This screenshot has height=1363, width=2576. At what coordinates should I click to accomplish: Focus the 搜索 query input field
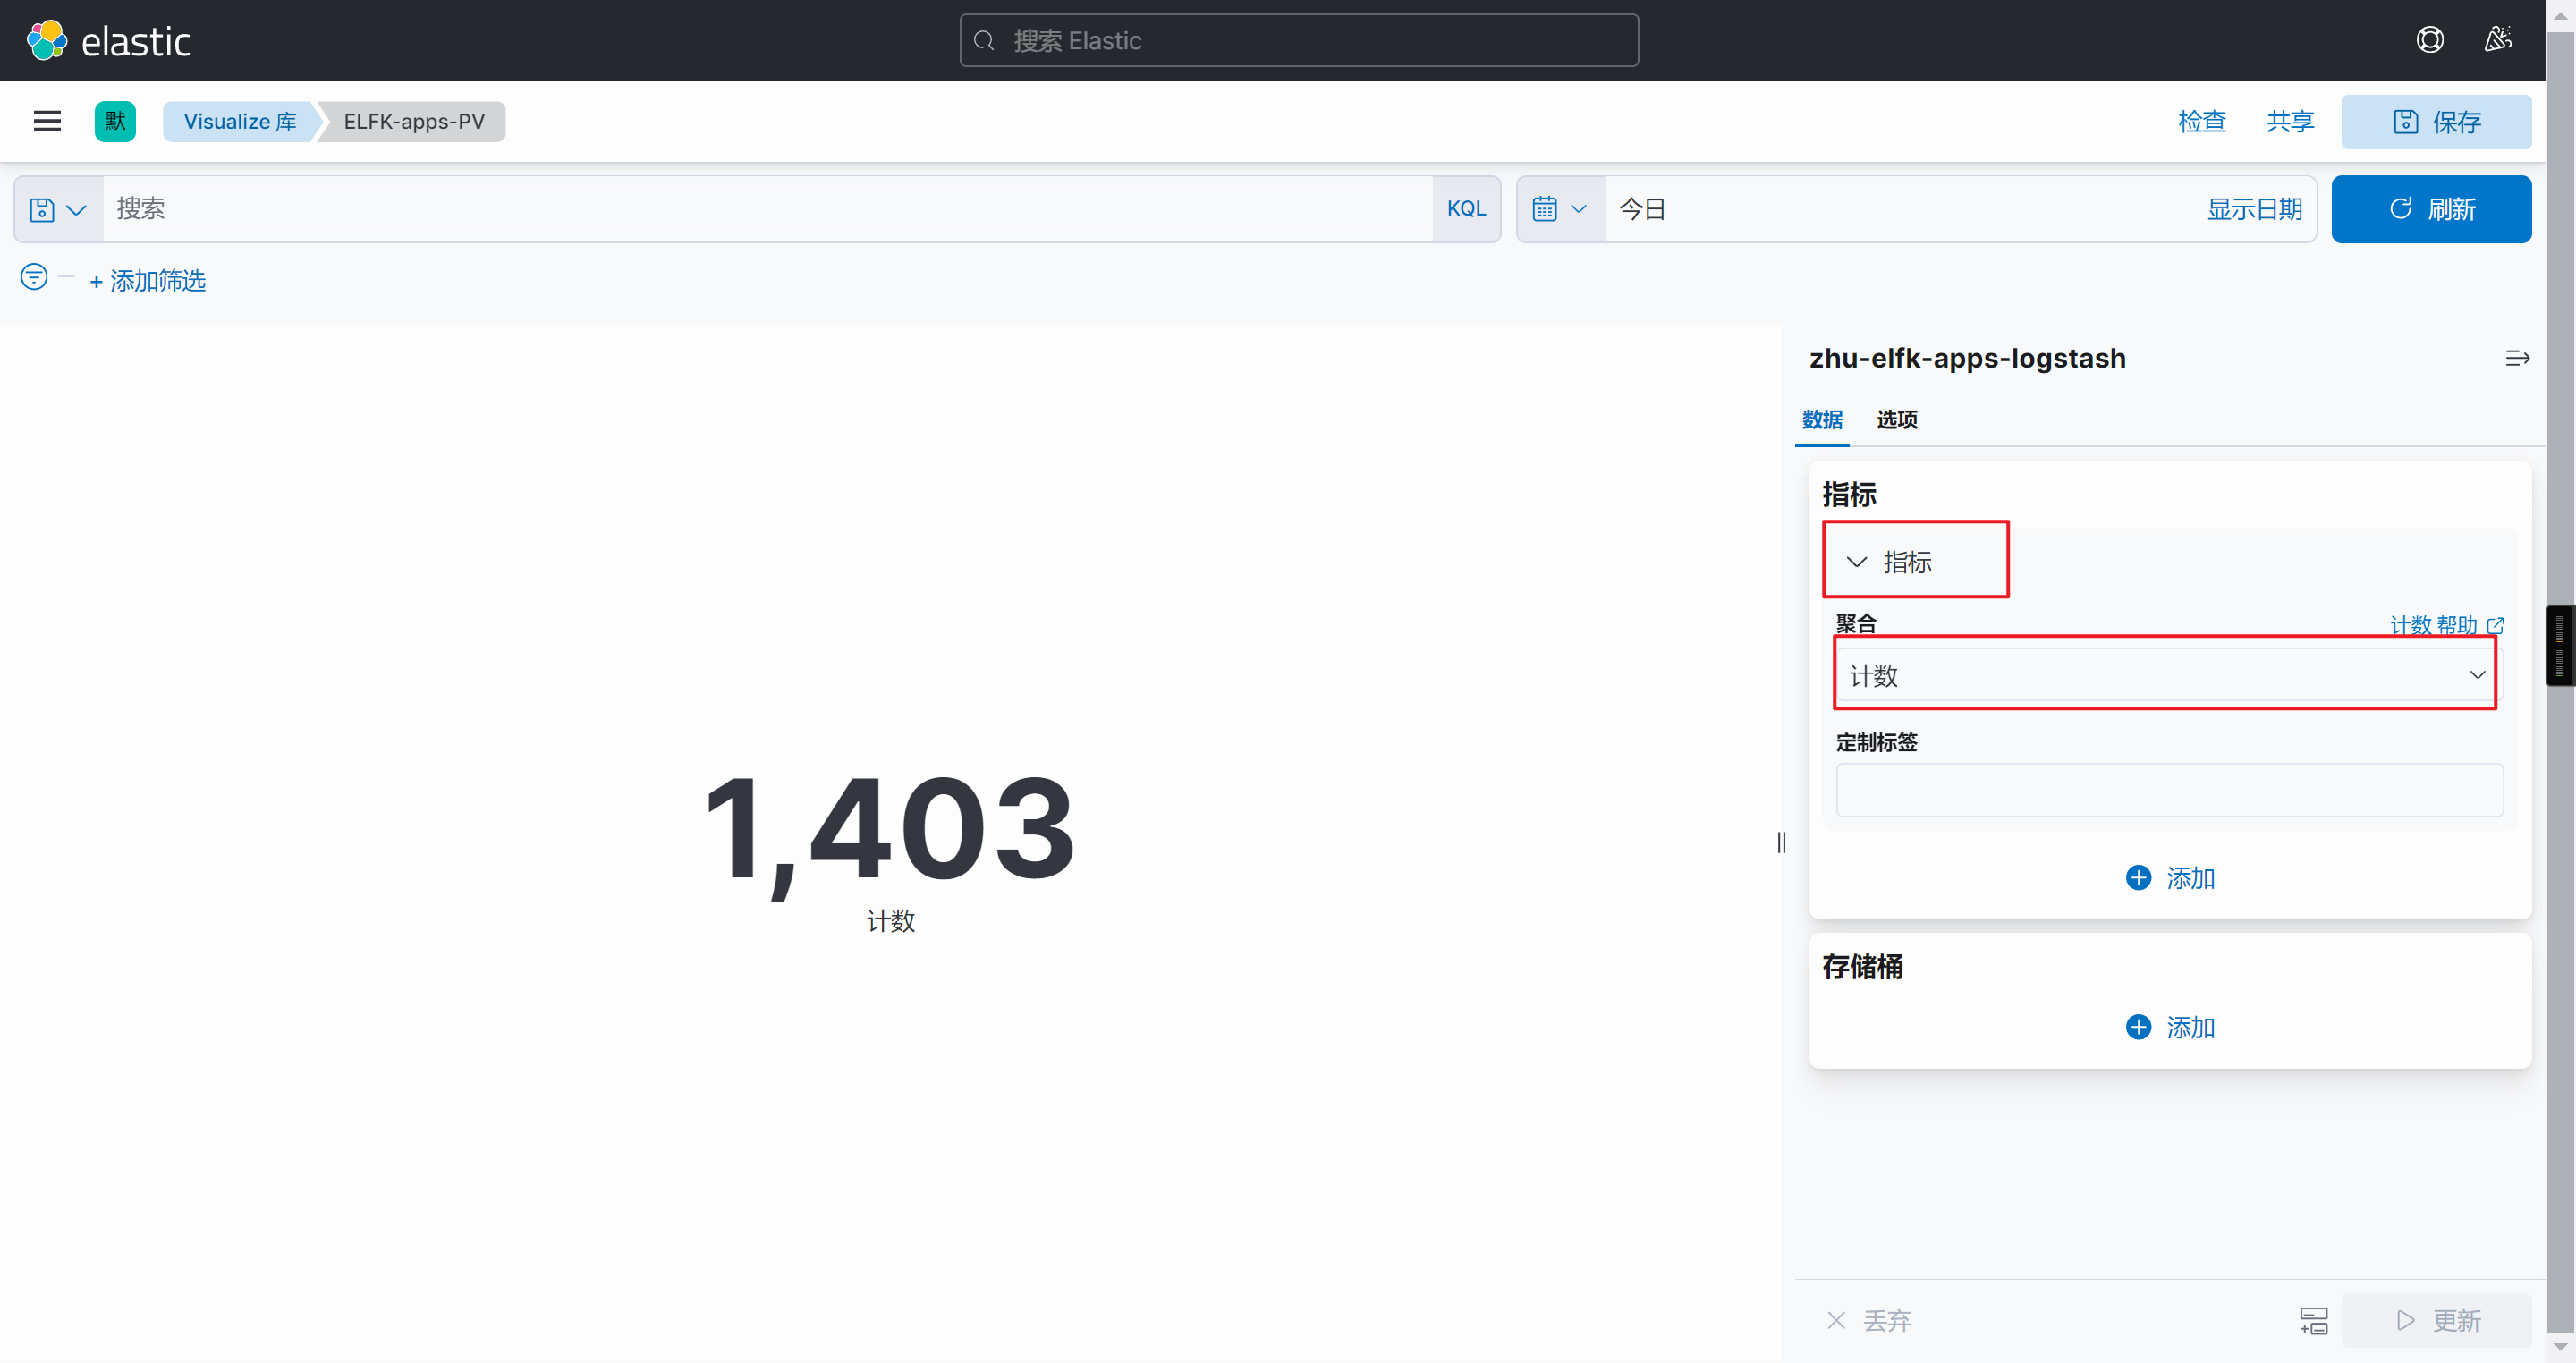click(x=767, y=209)
